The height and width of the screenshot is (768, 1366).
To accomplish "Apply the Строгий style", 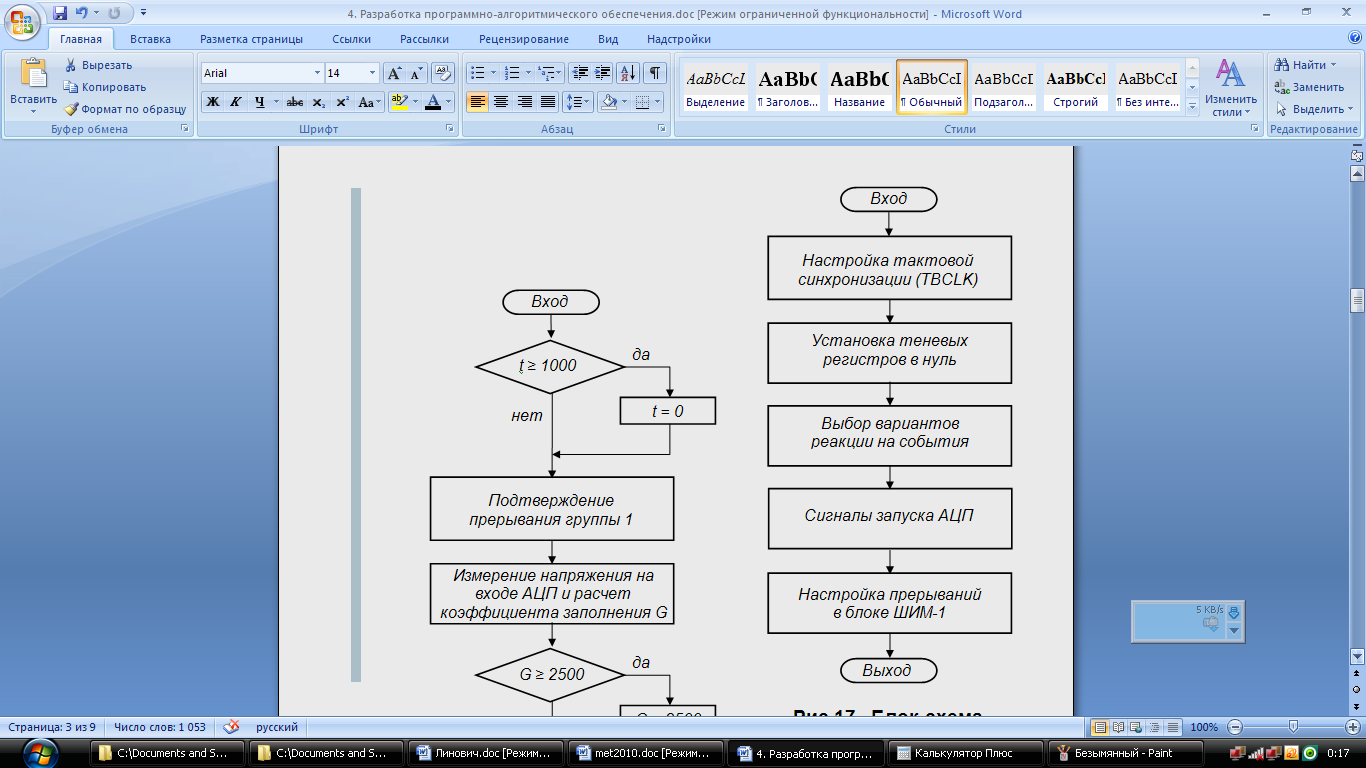I will 1076,87.
